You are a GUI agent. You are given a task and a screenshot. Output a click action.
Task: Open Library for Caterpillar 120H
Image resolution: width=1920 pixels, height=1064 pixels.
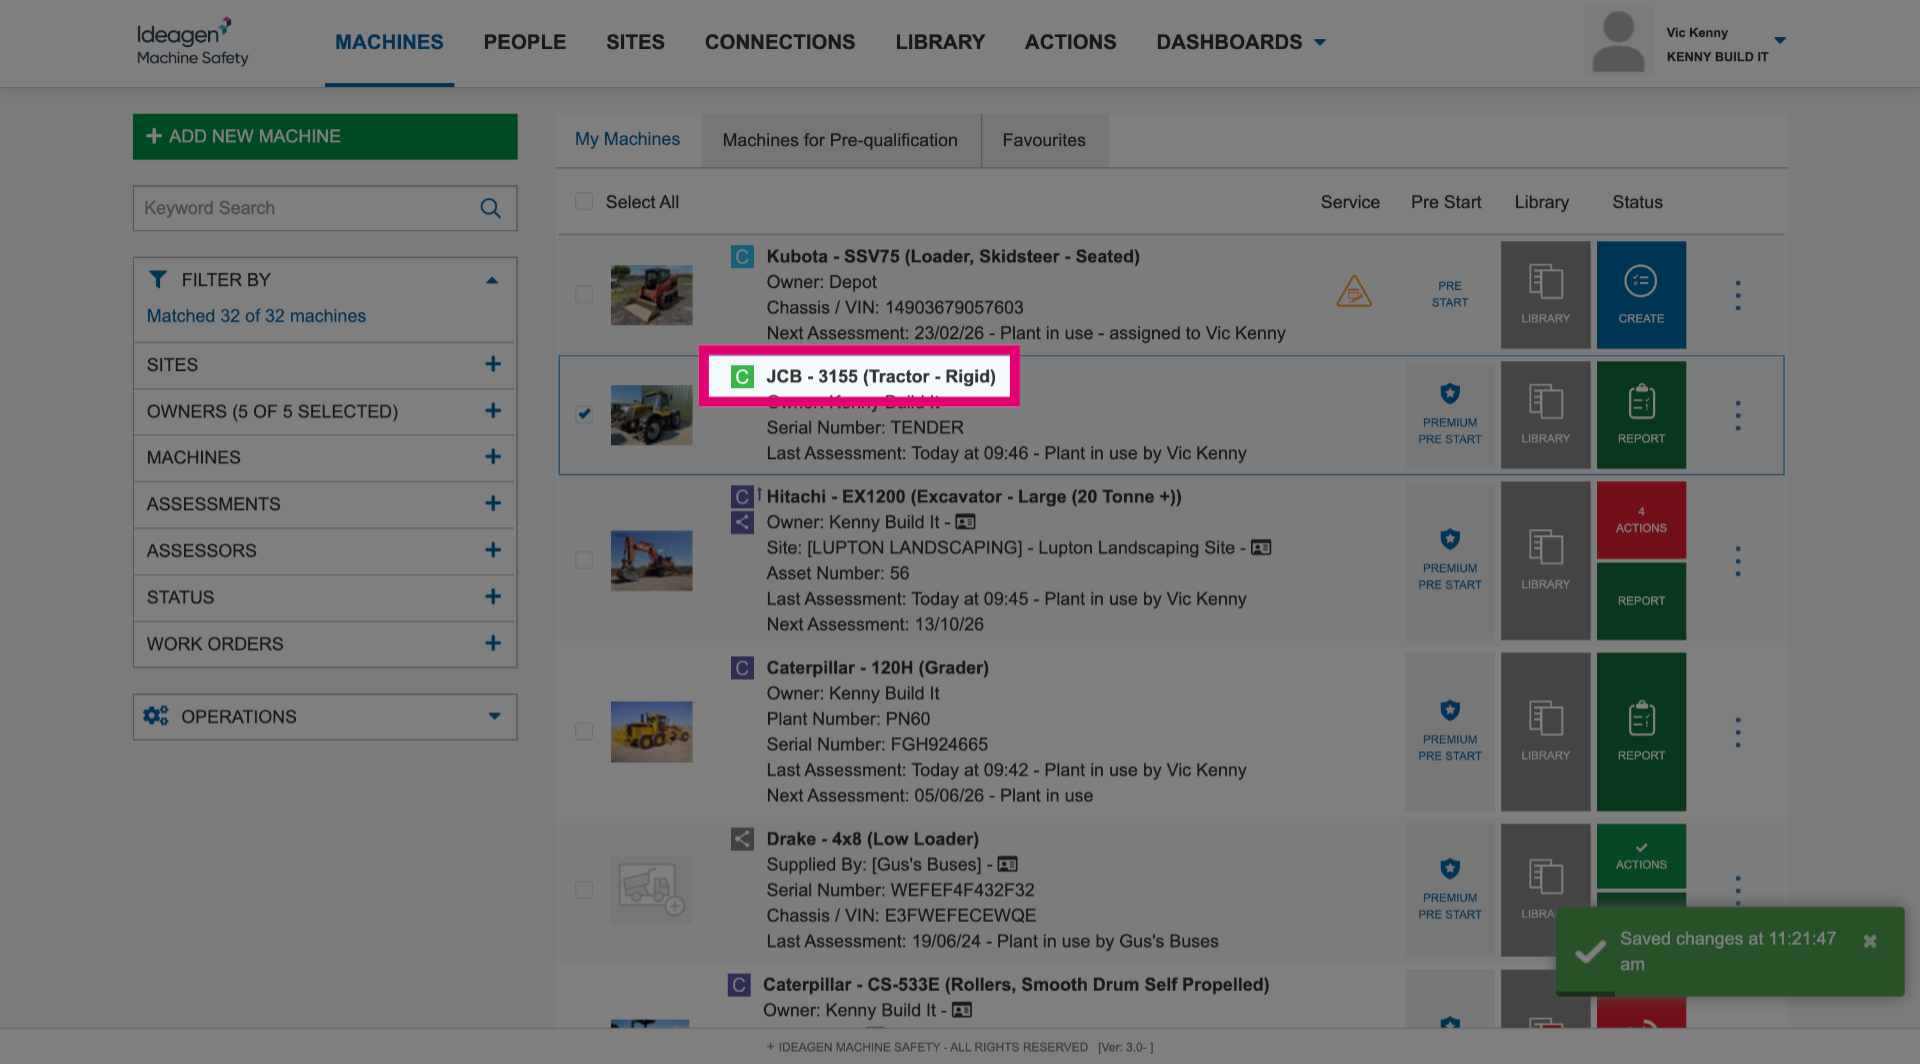[x=1545, y=732]
